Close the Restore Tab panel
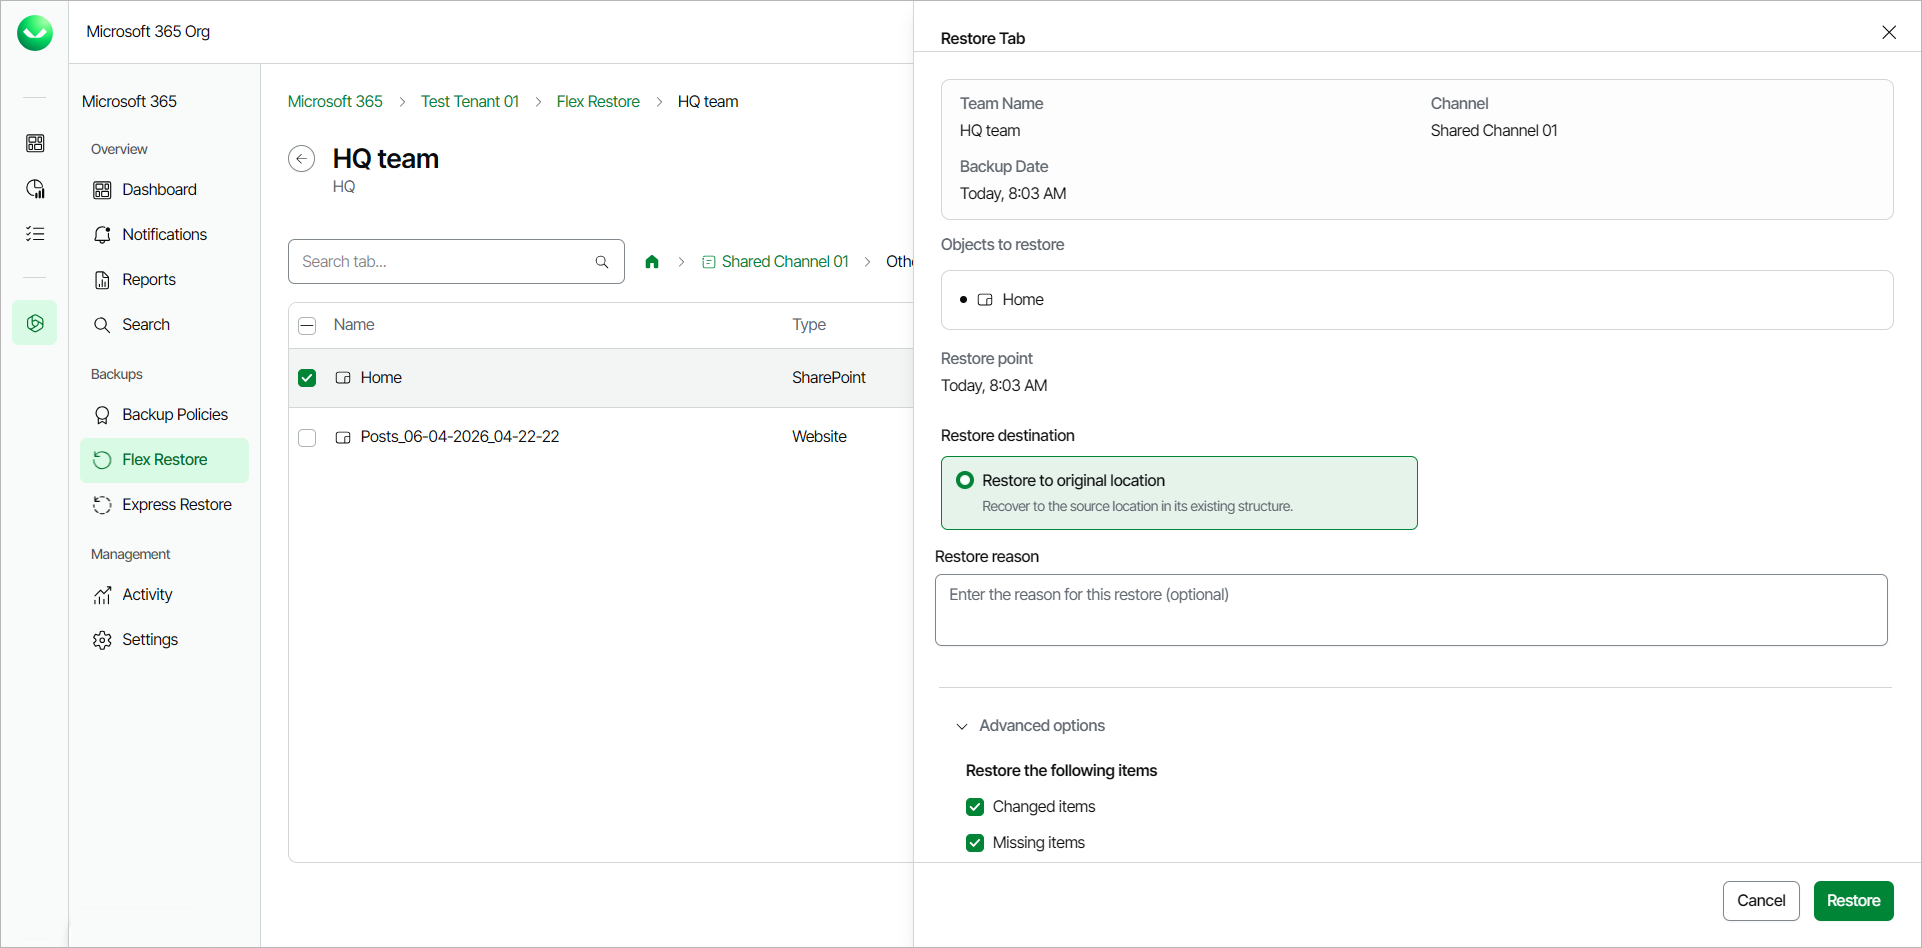The height and width of the screenshot is (948, 1922). pyautogui.click(x=1889, y=33)
